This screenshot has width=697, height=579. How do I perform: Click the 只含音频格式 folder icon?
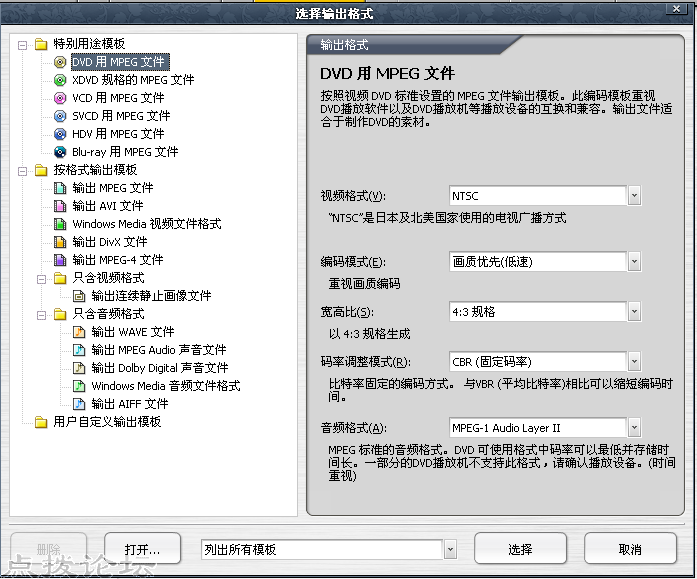[60, 314]
